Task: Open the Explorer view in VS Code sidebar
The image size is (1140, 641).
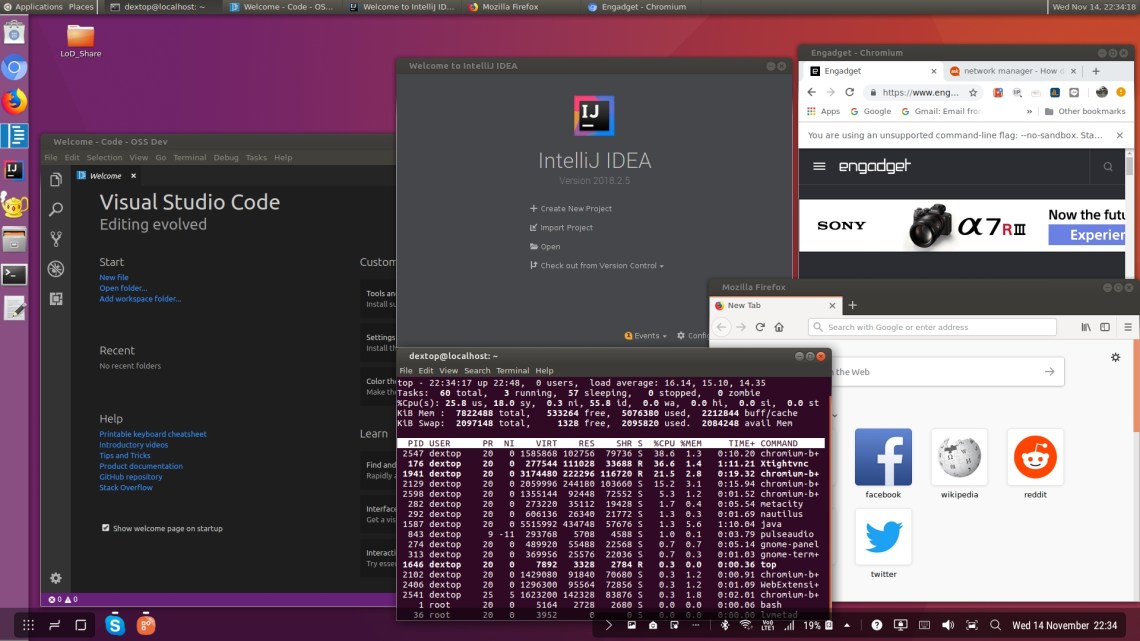Action: point(56,180)
